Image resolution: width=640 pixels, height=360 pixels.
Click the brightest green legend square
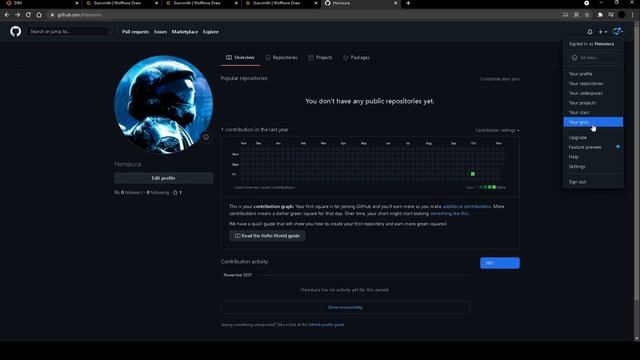coord(494,187)
